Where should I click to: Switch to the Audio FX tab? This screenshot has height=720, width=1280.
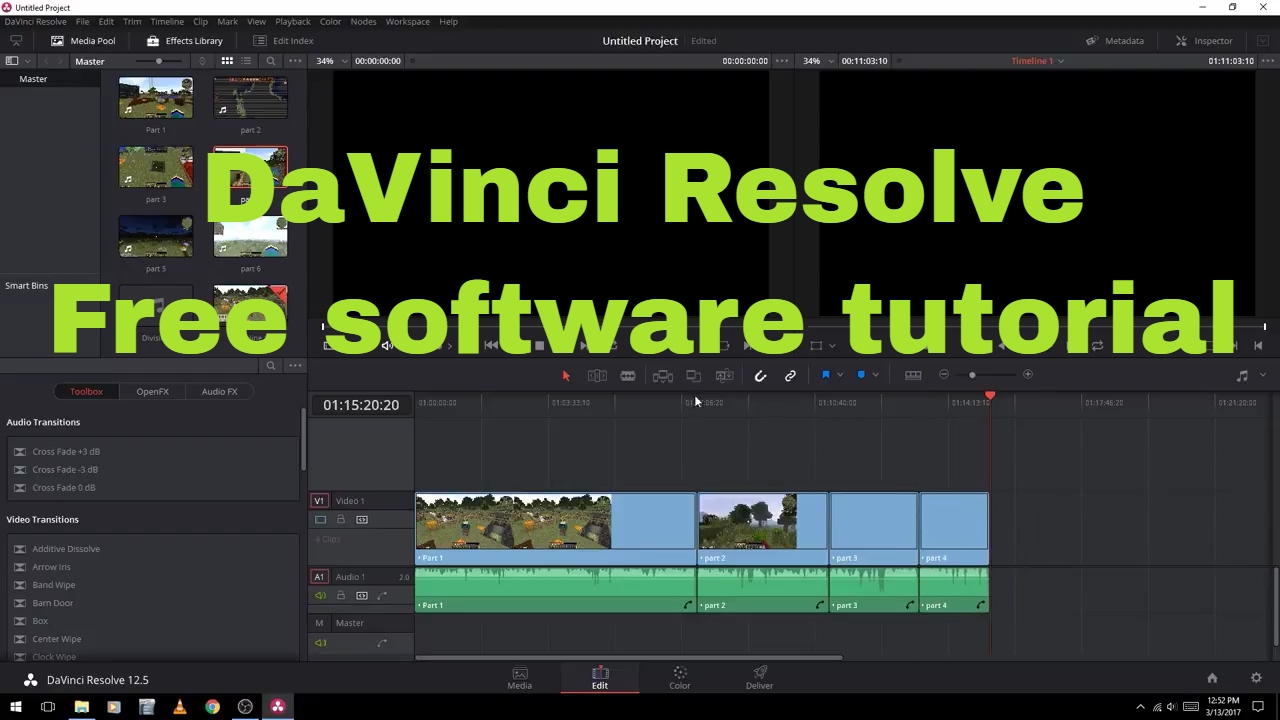(x=219, y=391)
